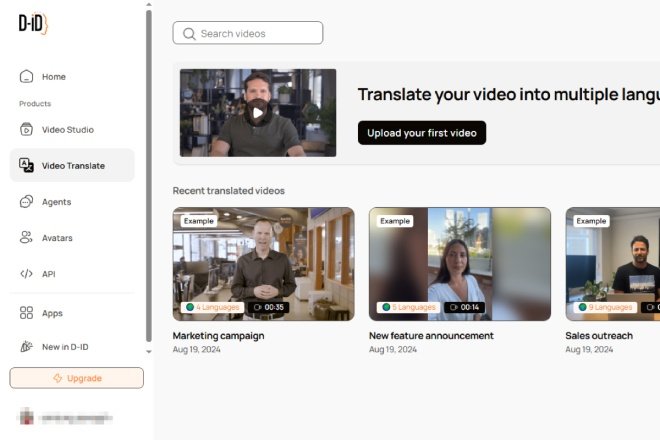Click the 4 Languages badge

213,307
